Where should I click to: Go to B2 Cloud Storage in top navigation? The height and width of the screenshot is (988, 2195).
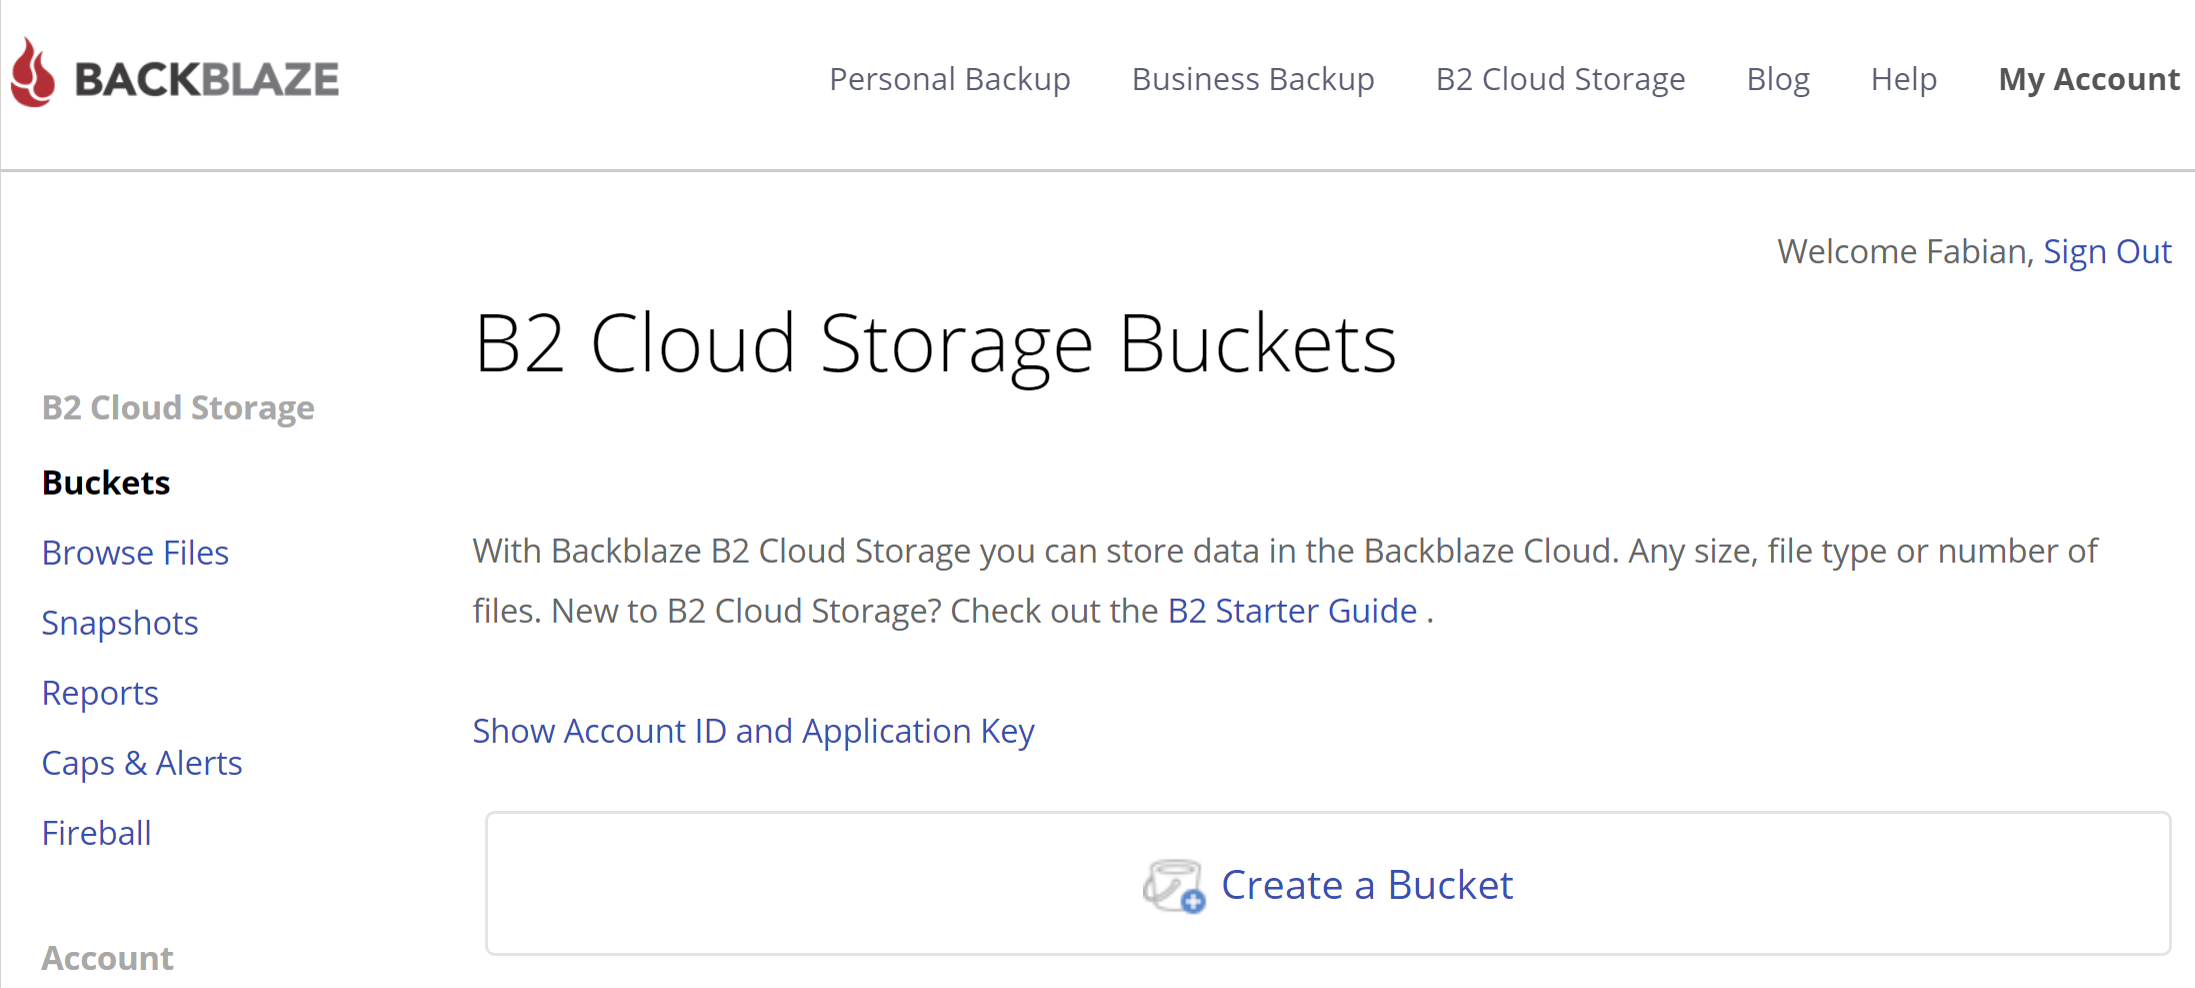(x=1560, y=79)
